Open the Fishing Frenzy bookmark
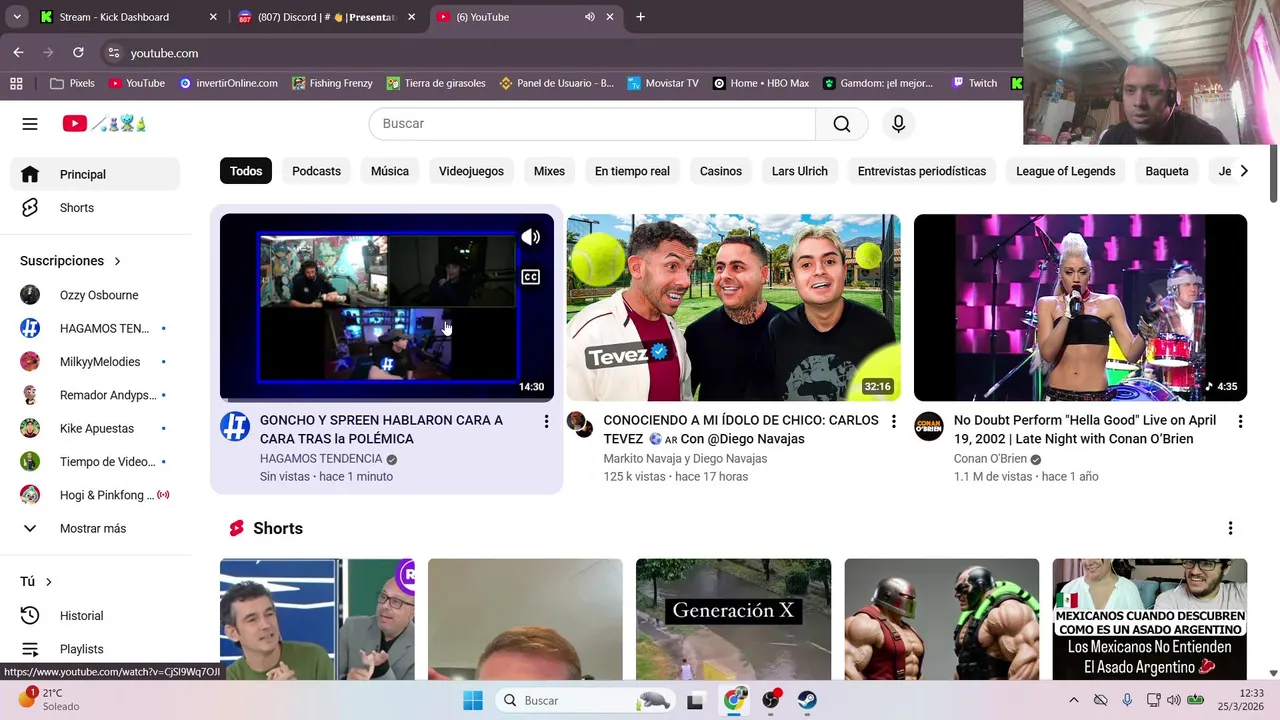1280x720 pixels. [x=332, y=83]
